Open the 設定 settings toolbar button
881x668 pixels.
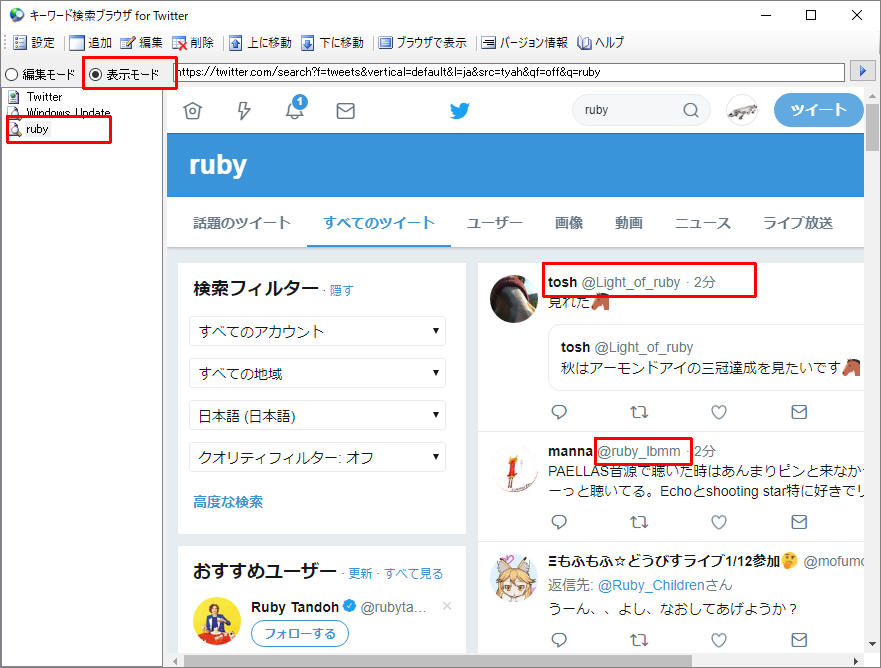[x=34, y=43]
